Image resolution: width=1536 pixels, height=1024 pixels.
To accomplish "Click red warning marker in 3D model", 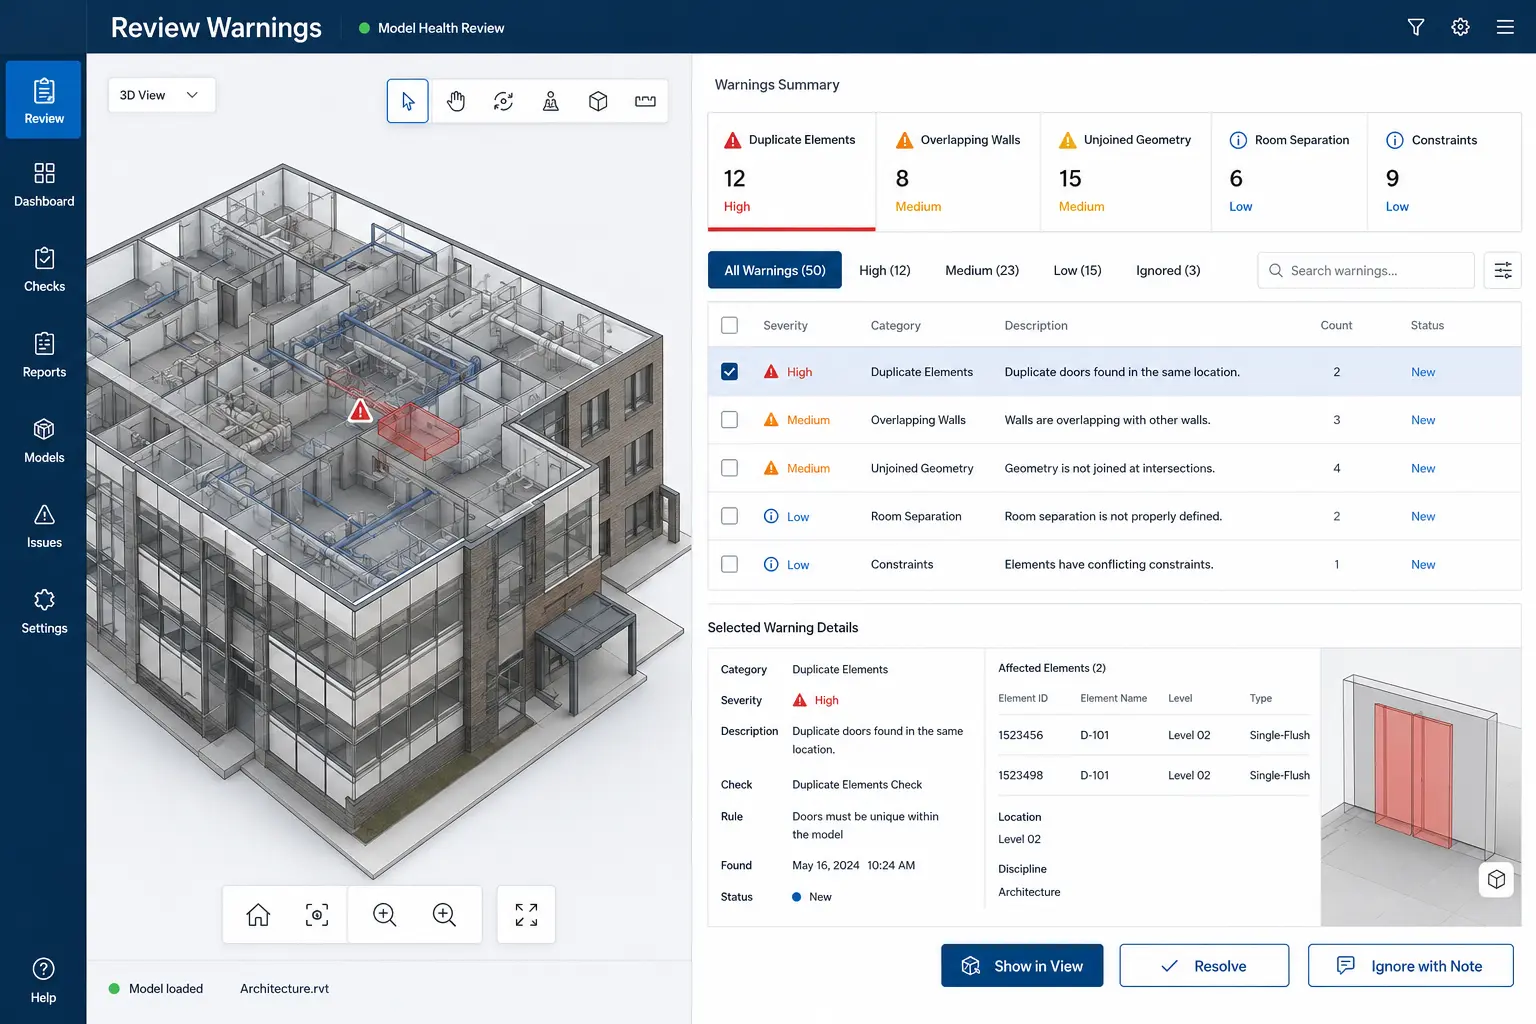I will (360, 410).
